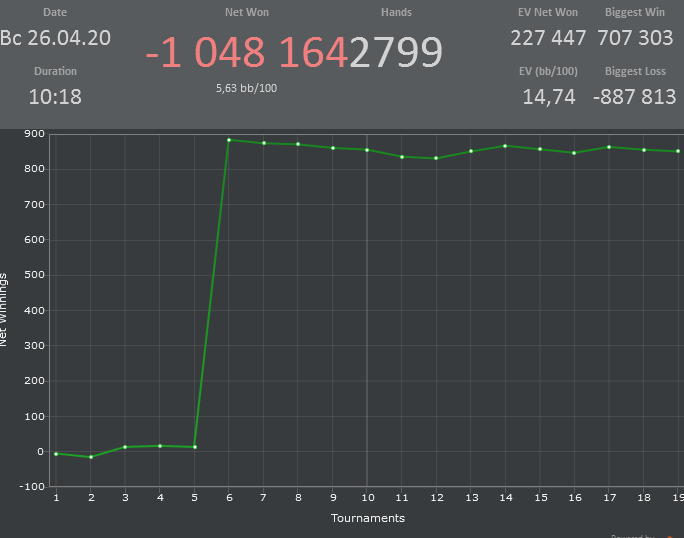Select the Duration value 10:18
684x538 pixels.
(55, 96)
